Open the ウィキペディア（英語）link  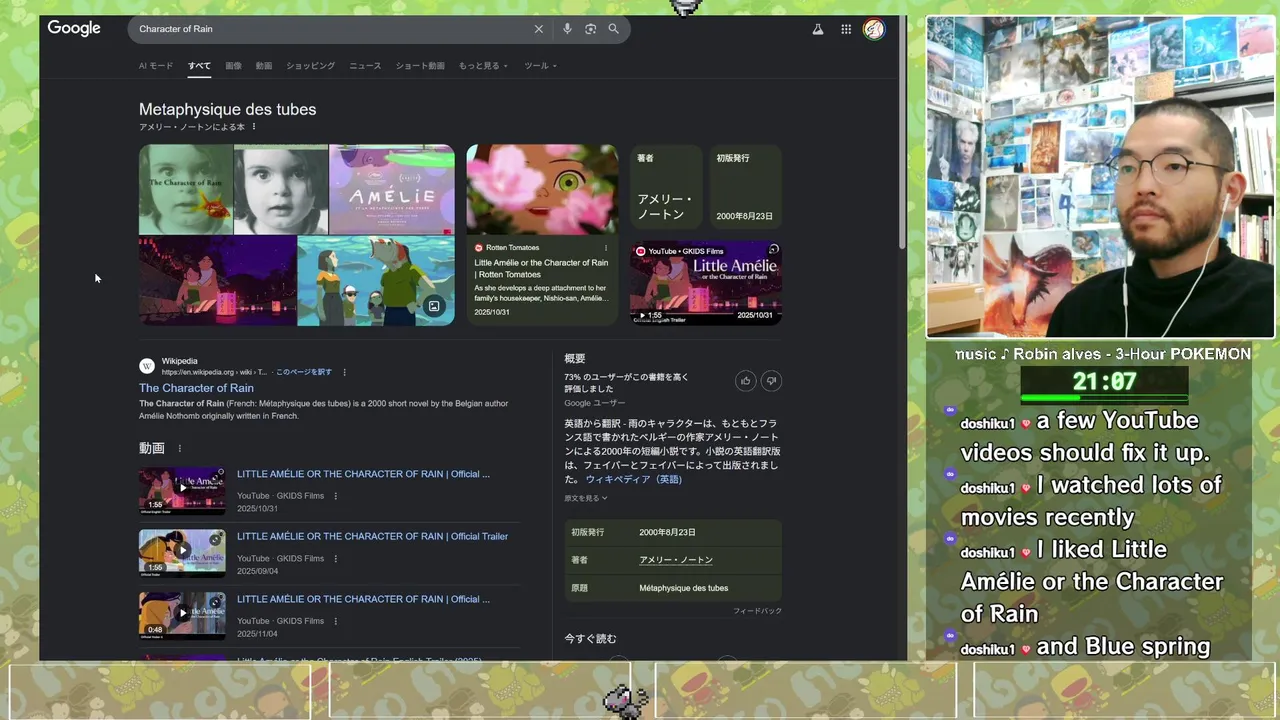(x=634, y=480)
